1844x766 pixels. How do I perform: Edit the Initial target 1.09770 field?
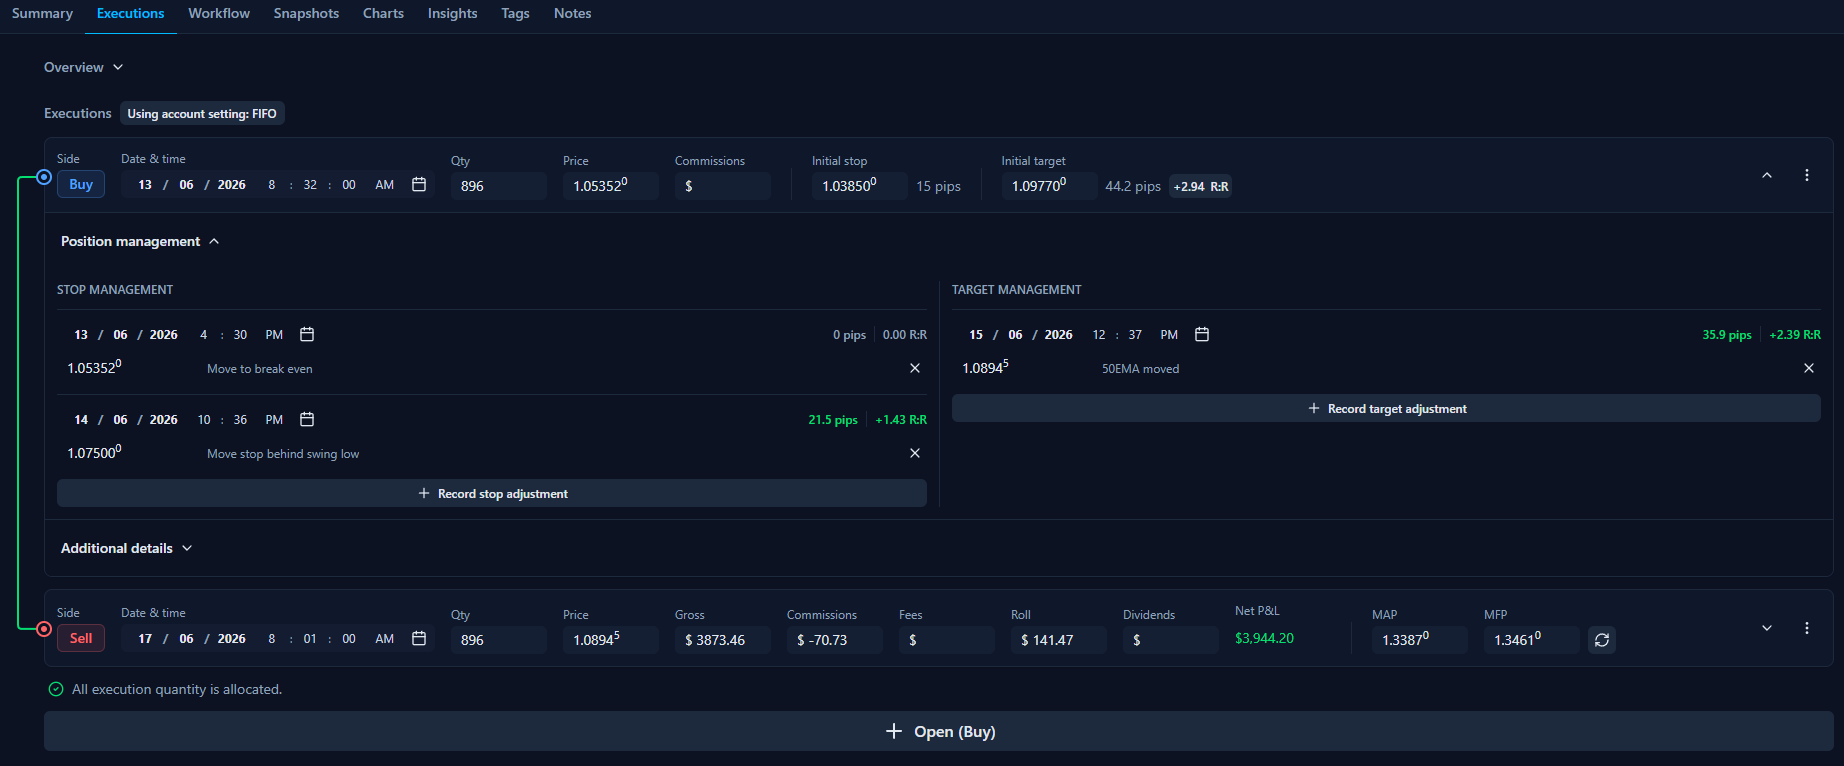point(1050,186)
